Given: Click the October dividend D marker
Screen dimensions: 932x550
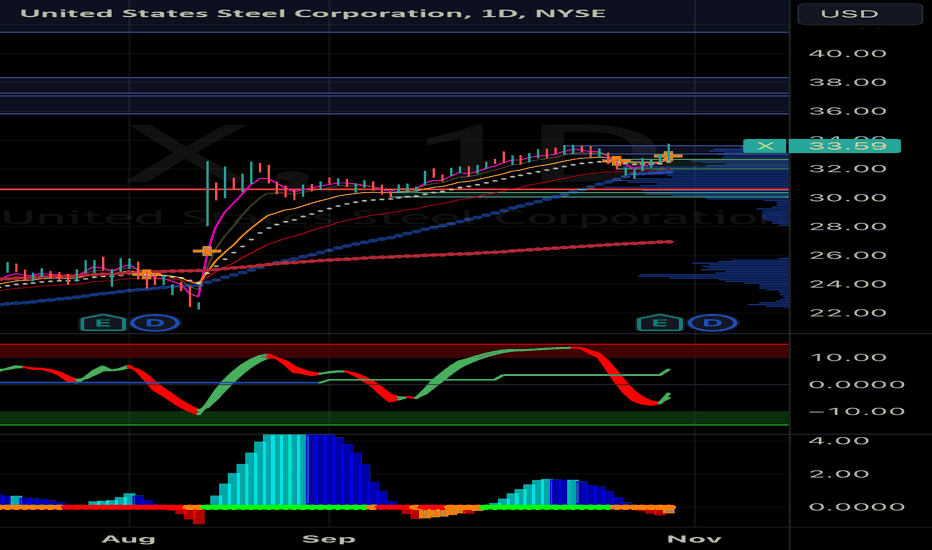Looking at the screenshot, I should coord(713,323).
